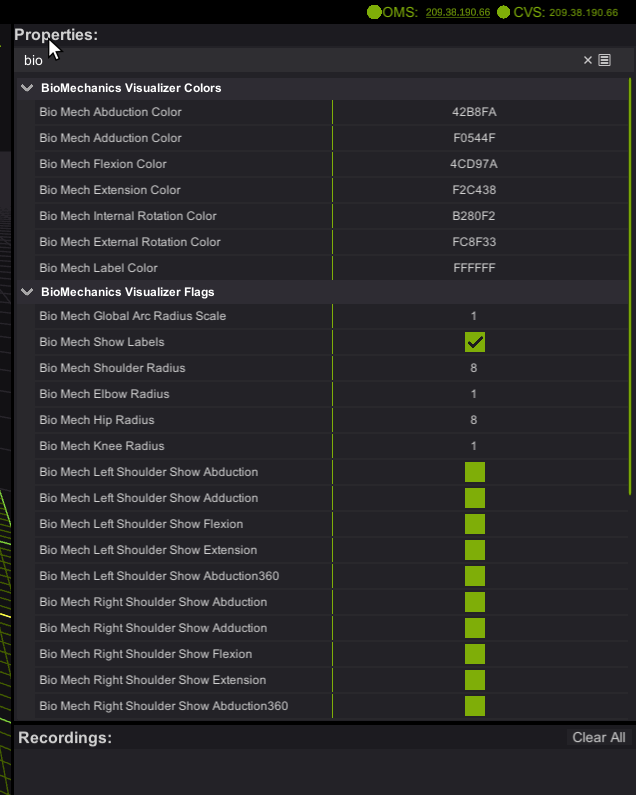The width and height of the screenshot is (636, 795).
Task: Toggle Left Shoulder Show Abduction checkbox
Action: 474,472
